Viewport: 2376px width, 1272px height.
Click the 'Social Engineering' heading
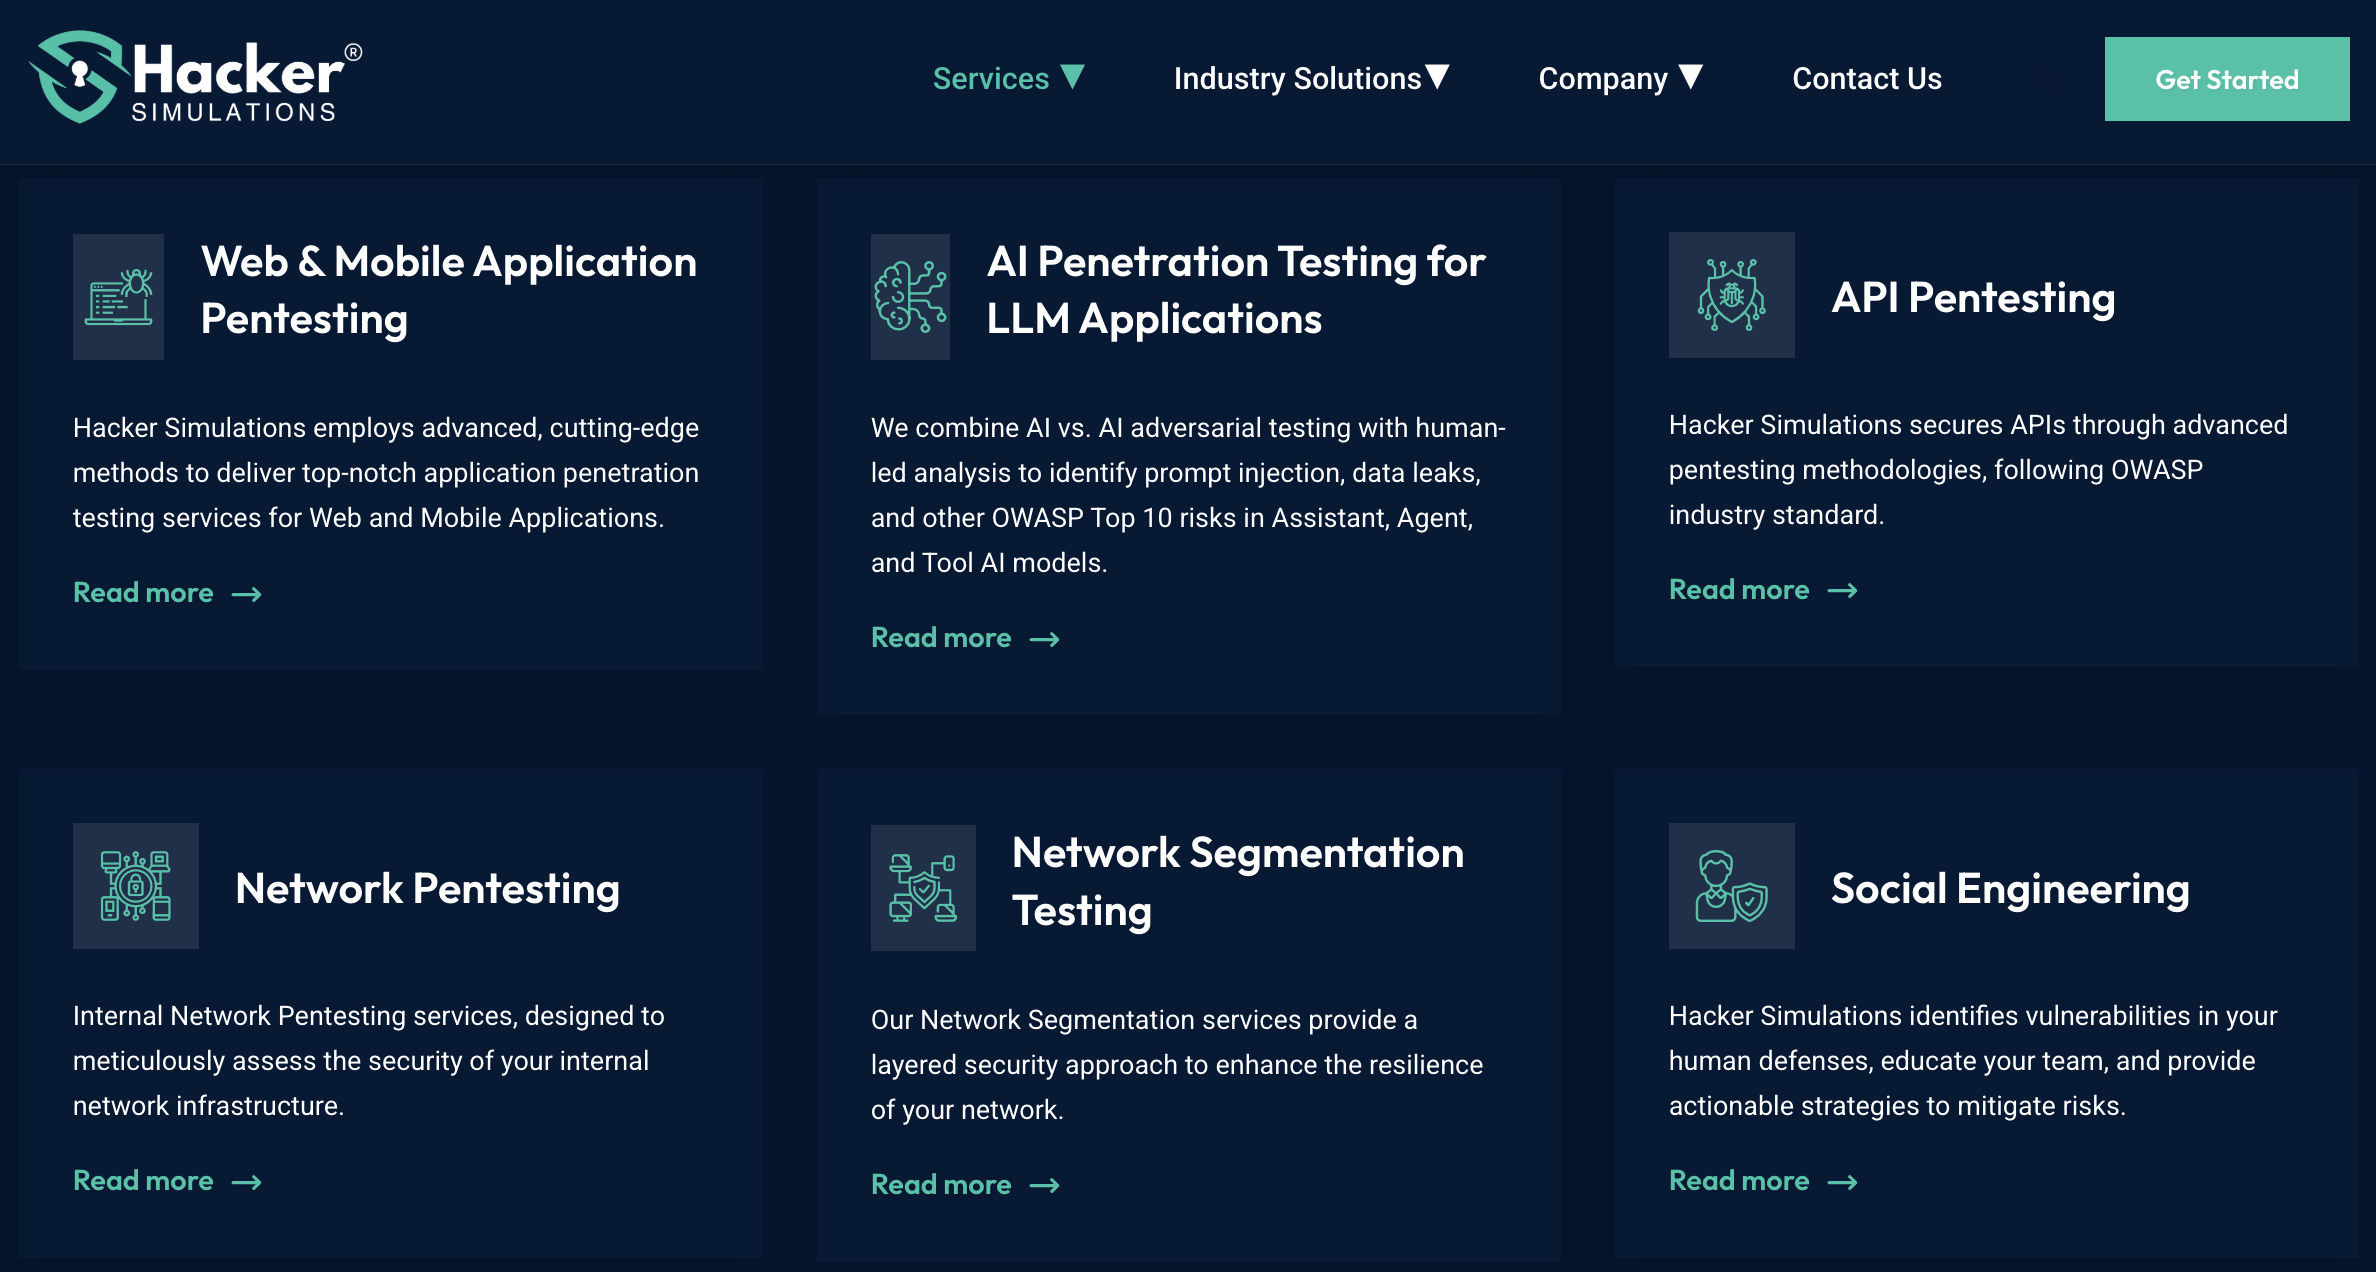(x=2010, y=889)
